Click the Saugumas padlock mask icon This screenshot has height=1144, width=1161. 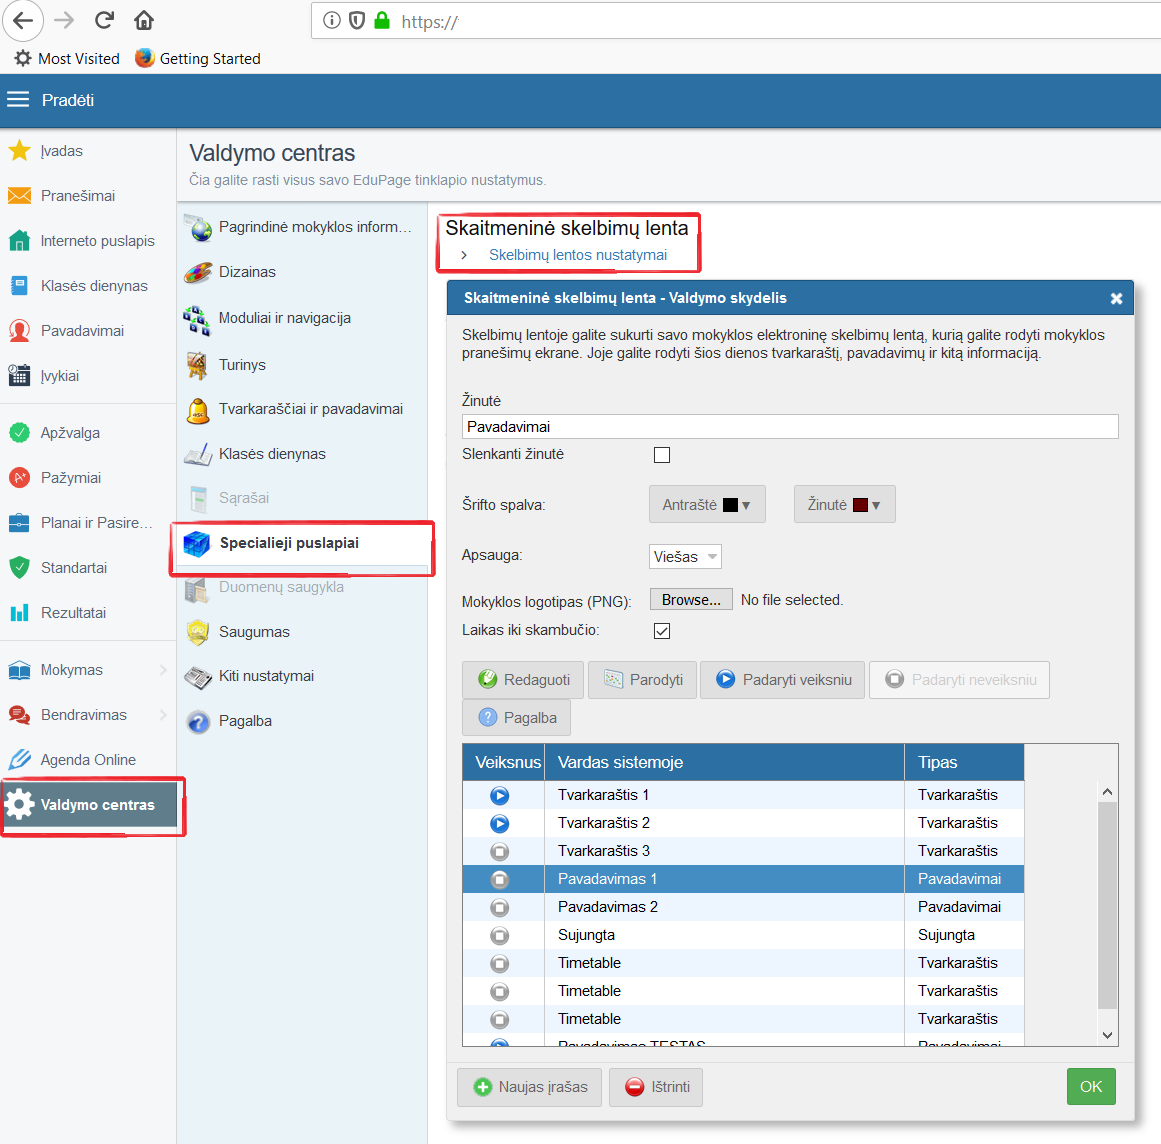(198, 632)
